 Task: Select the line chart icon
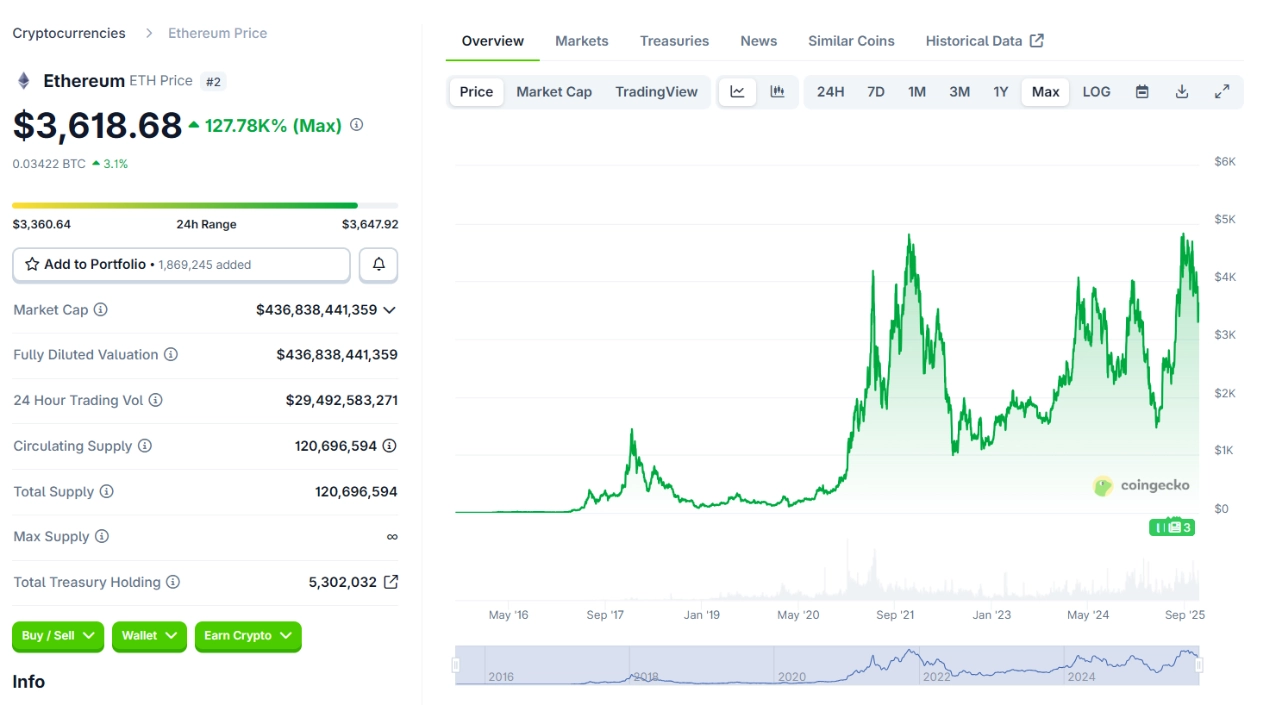point(737,91)
